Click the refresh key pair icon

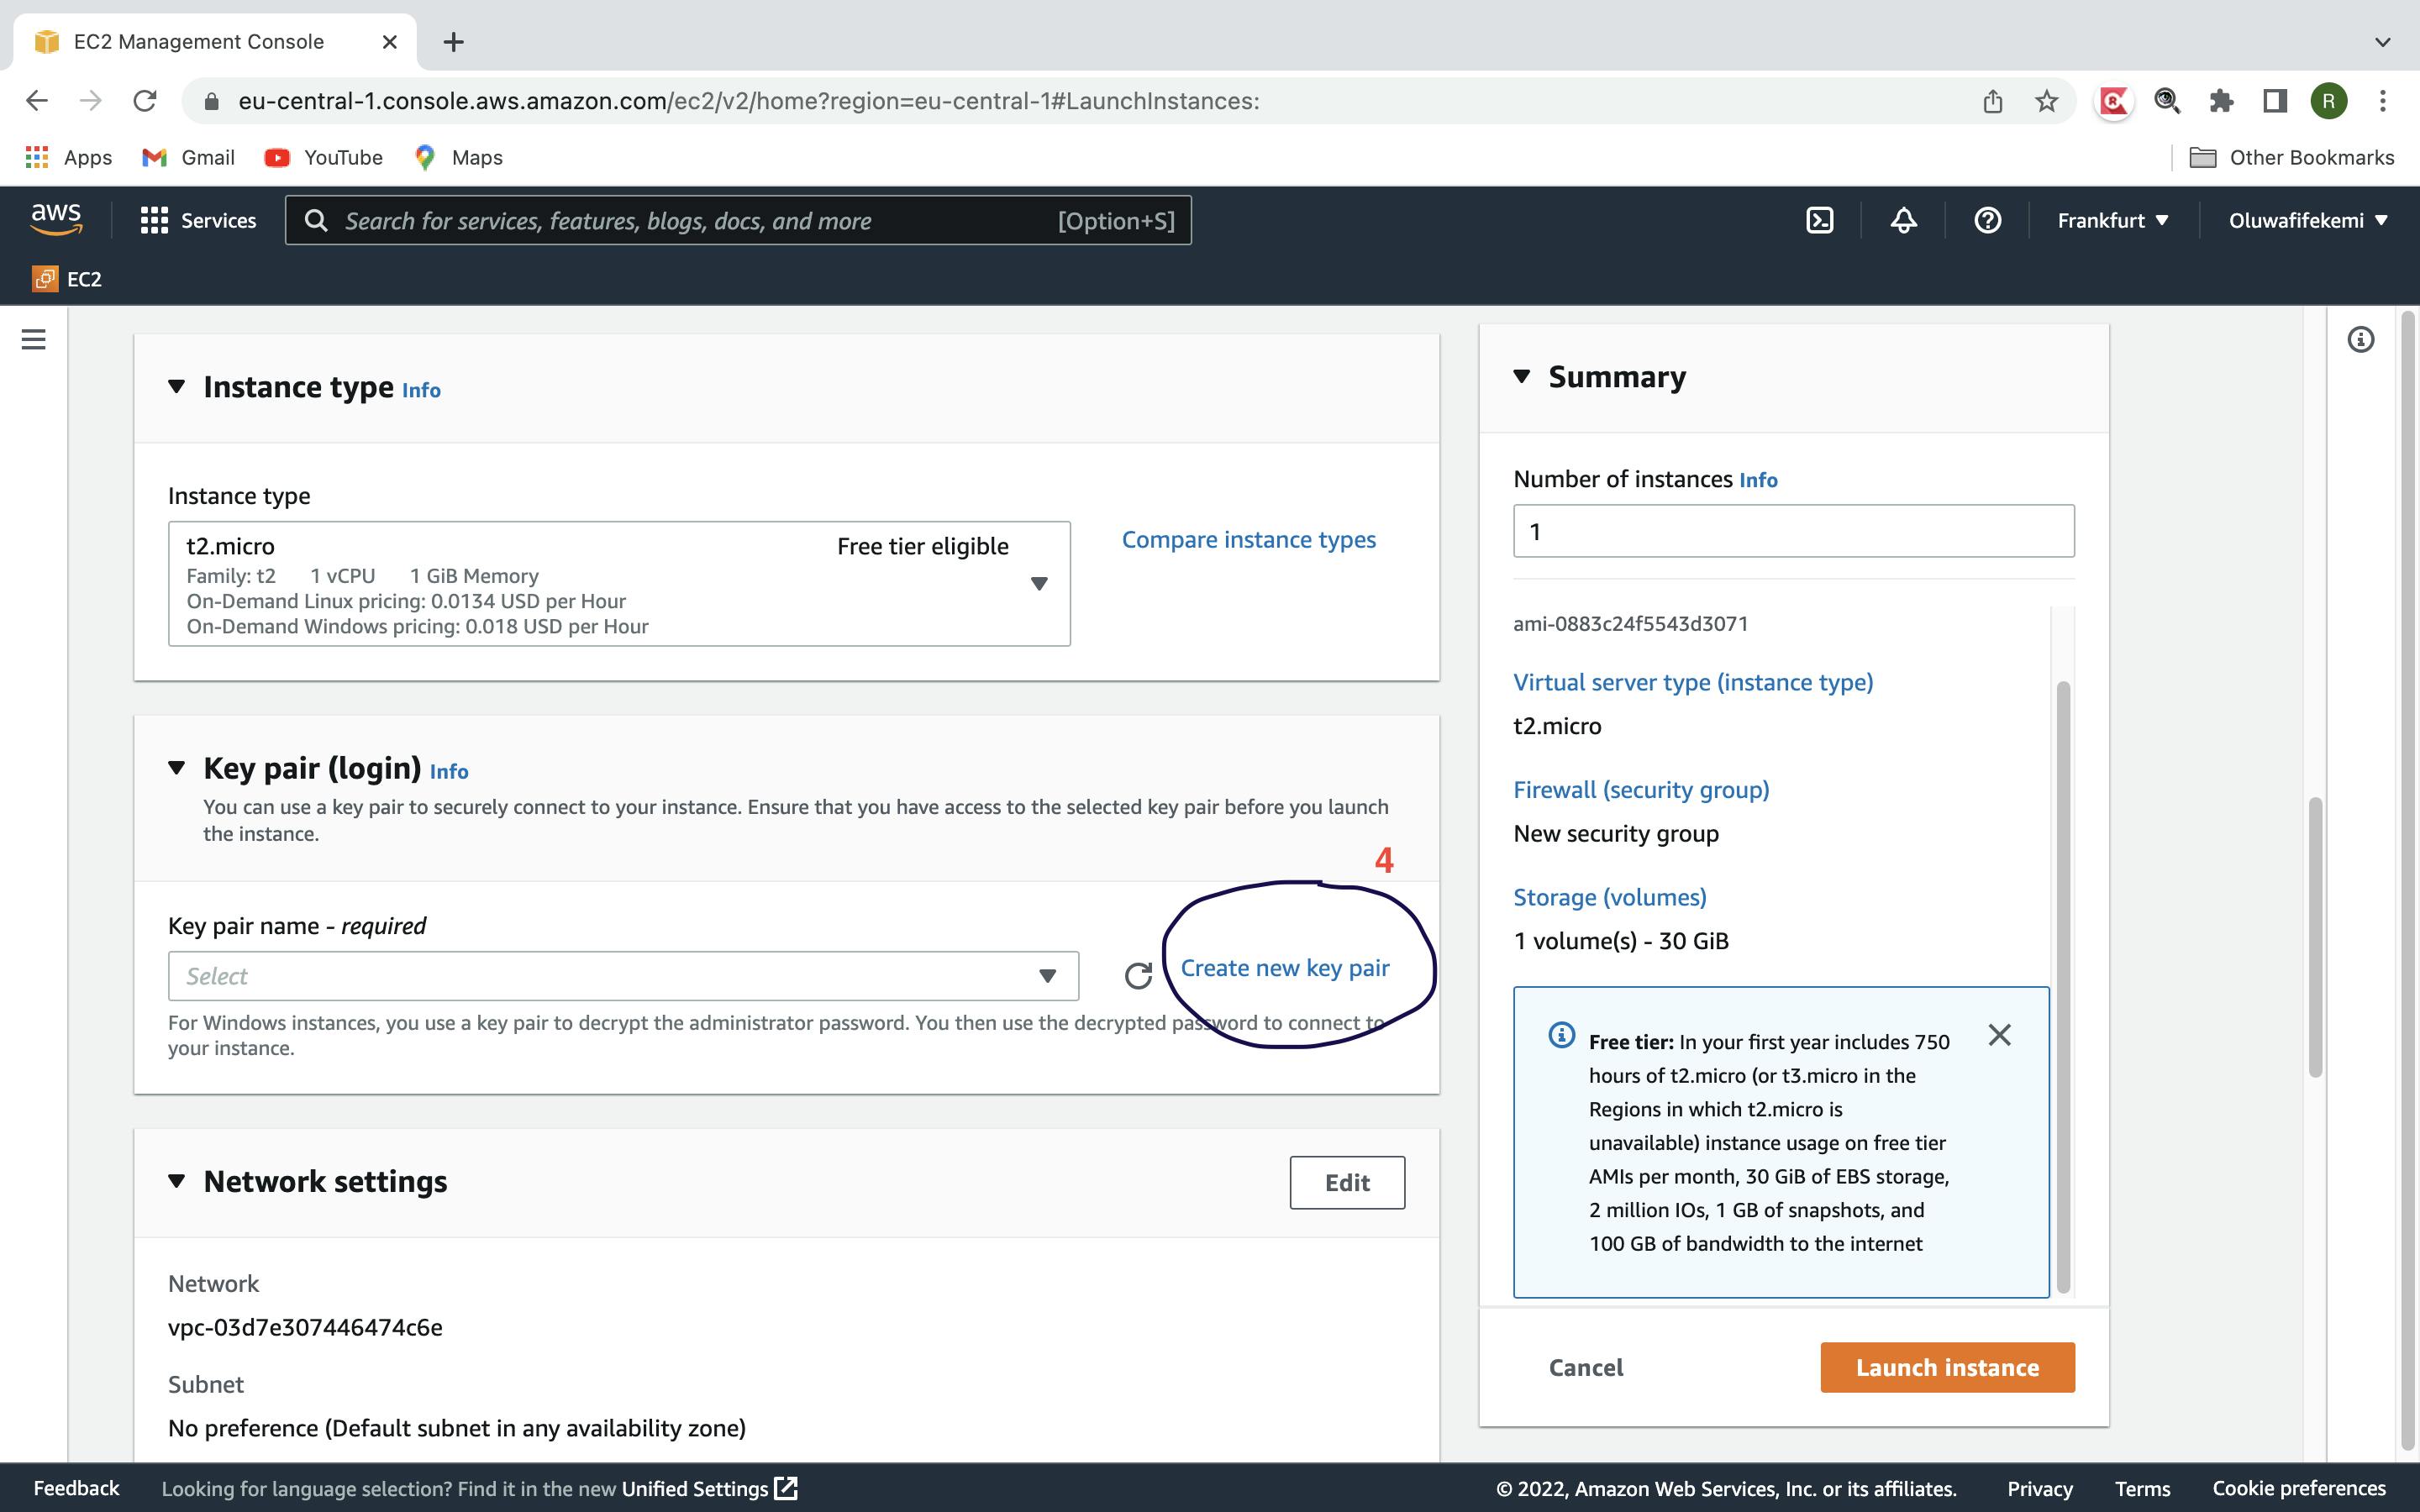click(x=1136, y=974)
